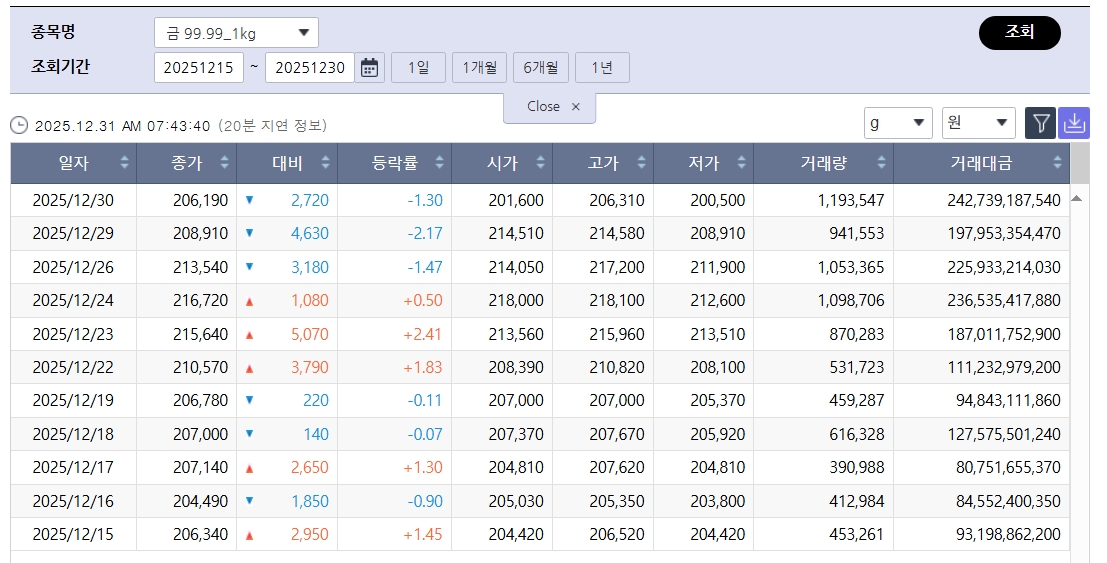1107x563 pixels.
Task: Click the change value 4,630
Action: click(310, 233)
